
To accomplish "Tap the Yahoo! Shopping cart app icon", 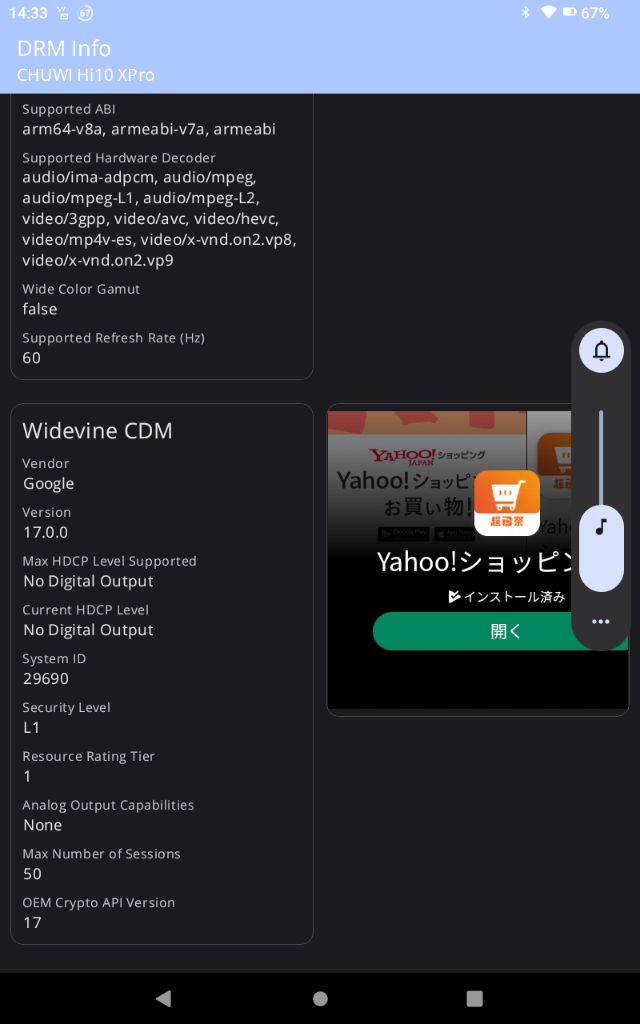I will click(x=507, y=503).
